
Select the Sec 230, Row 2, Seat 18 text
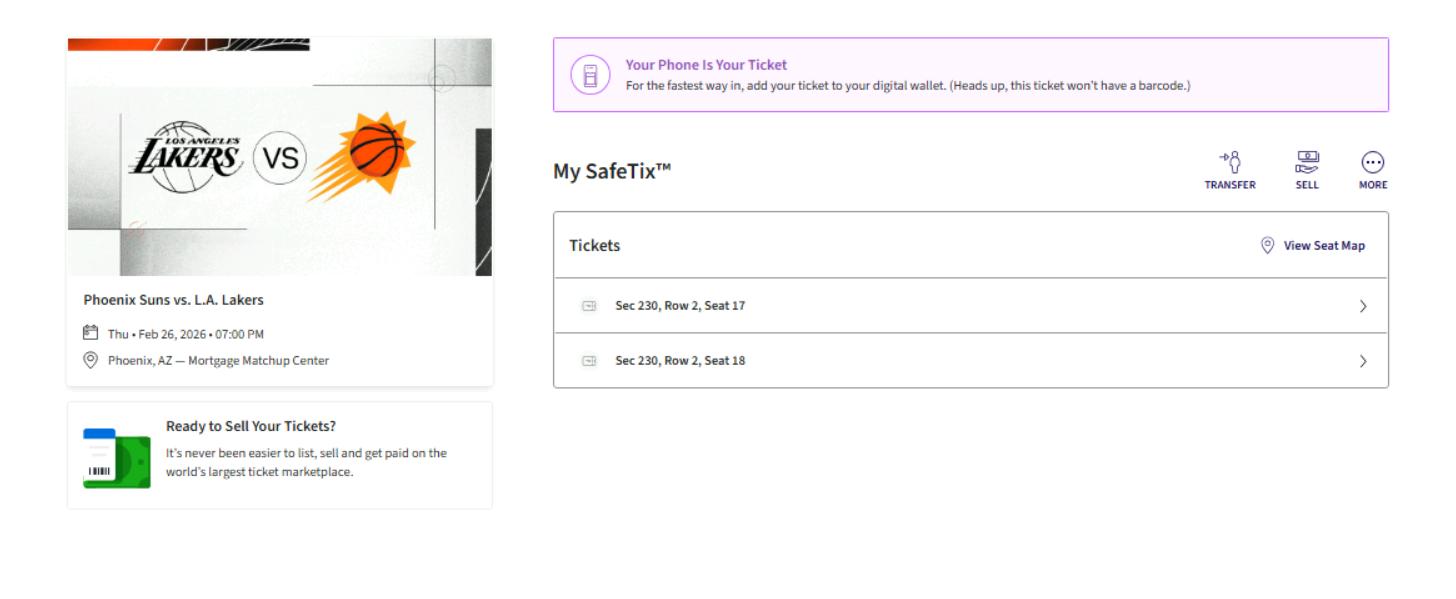click(x=680, y=361)
